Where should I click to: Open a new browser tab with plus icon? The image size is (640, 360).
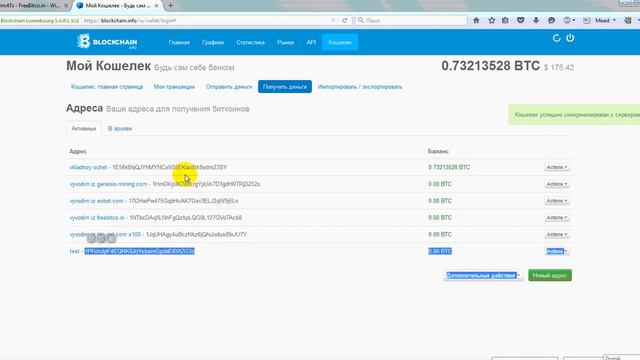170,5
